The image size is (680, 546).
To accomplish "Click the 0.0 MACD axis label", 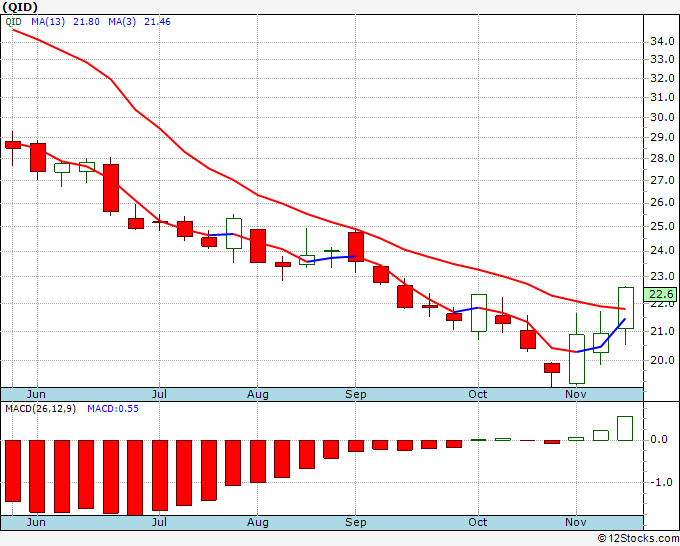I will point(659,440).
